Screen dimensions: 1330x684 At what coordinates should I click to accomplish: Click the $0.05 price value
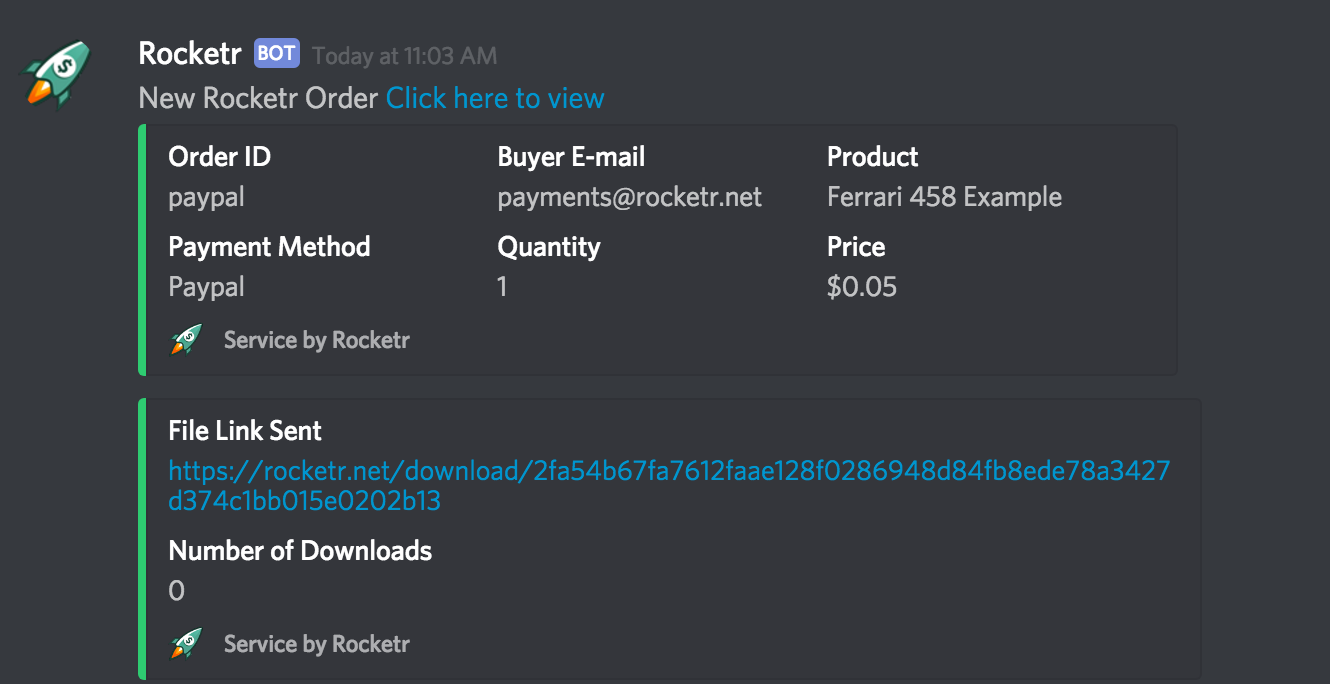tap(862, 287)
